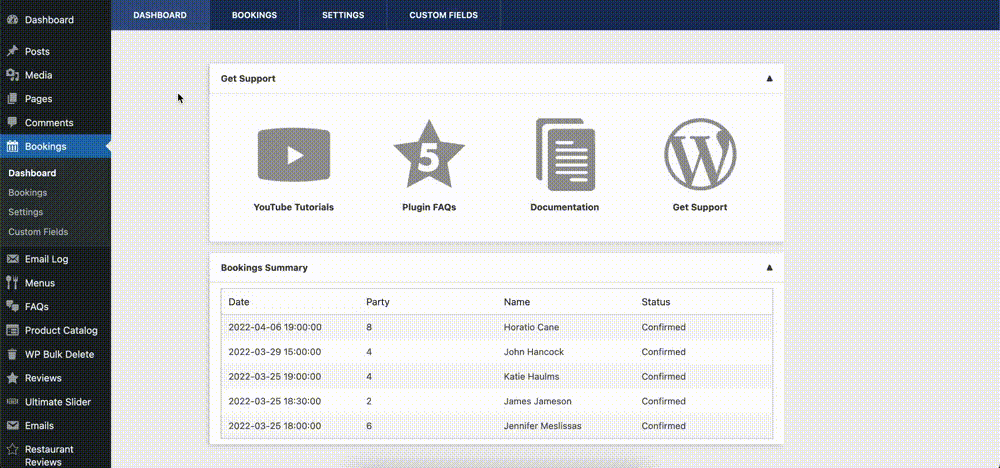Open the Media menu label
This screenshot has height=468, width=1000.
coord(38,75)
